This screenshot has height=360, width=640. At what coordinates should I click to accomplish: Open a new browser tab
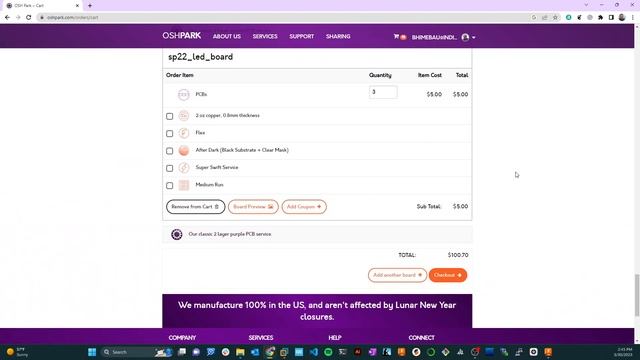pyautogui.click(x=90, y=6)
